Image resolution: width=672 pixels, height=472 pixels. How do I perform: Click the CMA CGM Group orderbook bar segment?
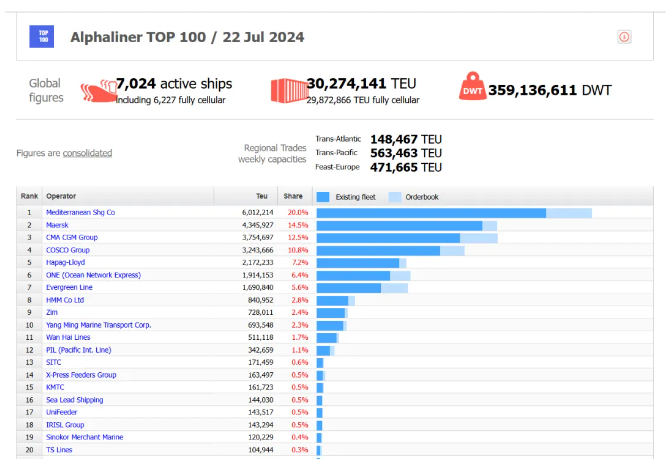(x=479, y=238)
